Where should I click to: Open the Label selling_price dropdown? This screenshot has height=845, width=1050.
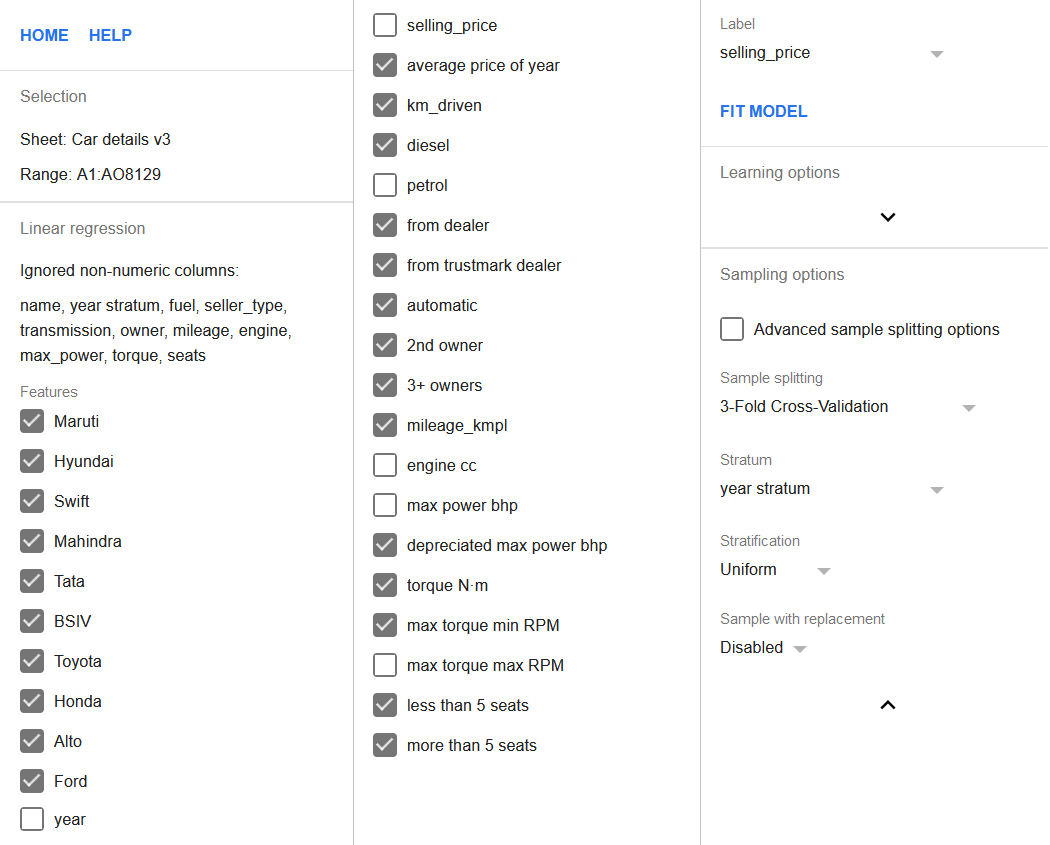pos(832,53)
